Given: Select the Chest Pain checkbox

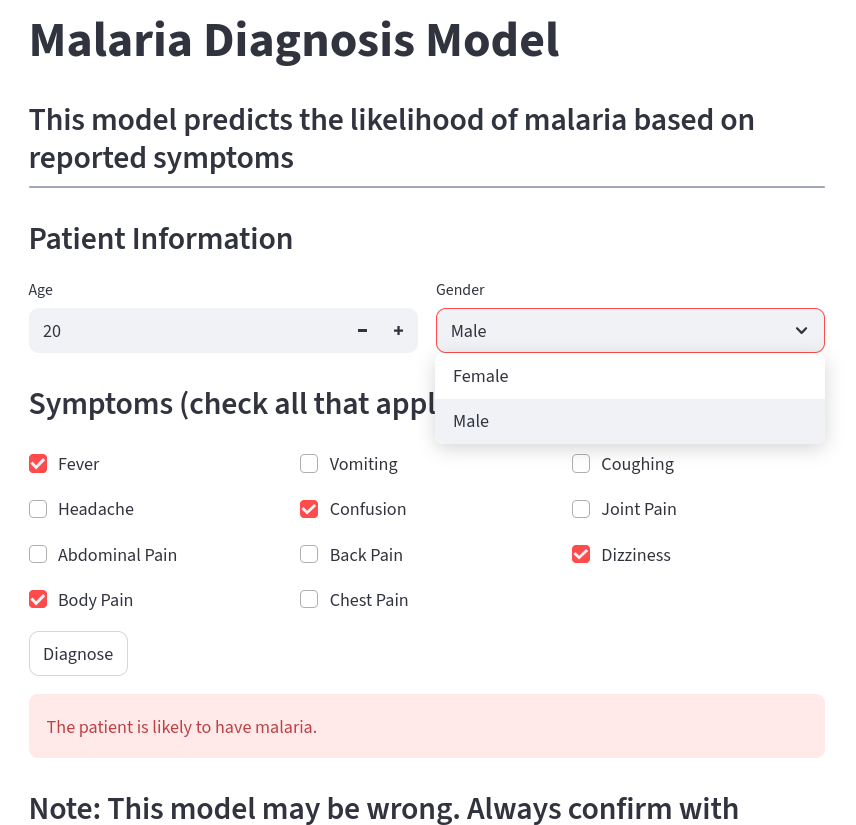Looking at the screenshot, I should [x=310, y=600].
